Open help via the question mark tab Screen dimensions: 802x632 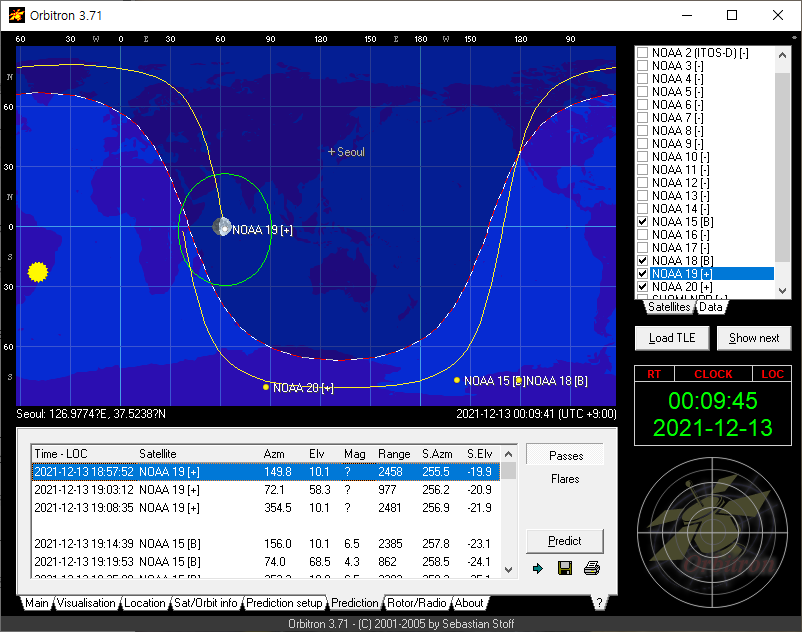pyautogui.click(x=599, y=603)
